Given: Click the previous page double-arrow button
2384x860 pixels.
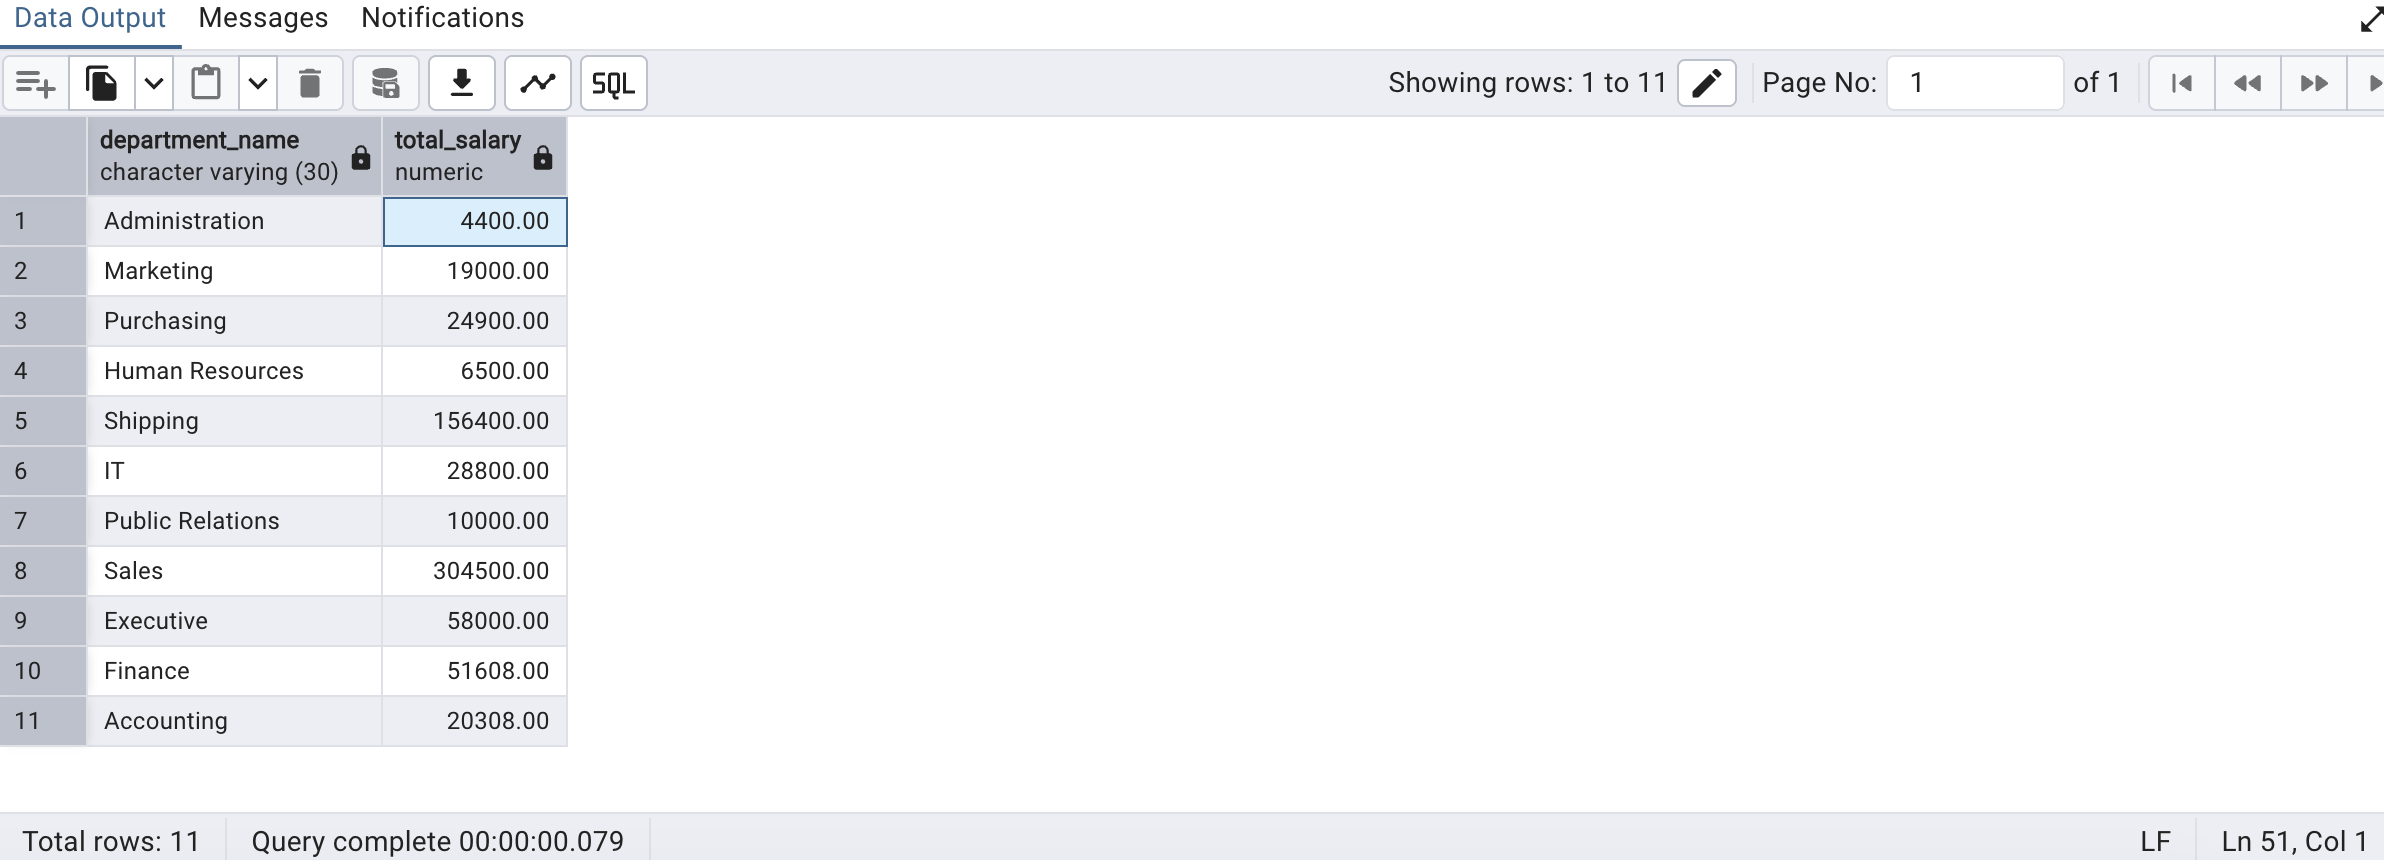Looking at the screenshot, I should pyautogui.click(x=2248, y=83).
